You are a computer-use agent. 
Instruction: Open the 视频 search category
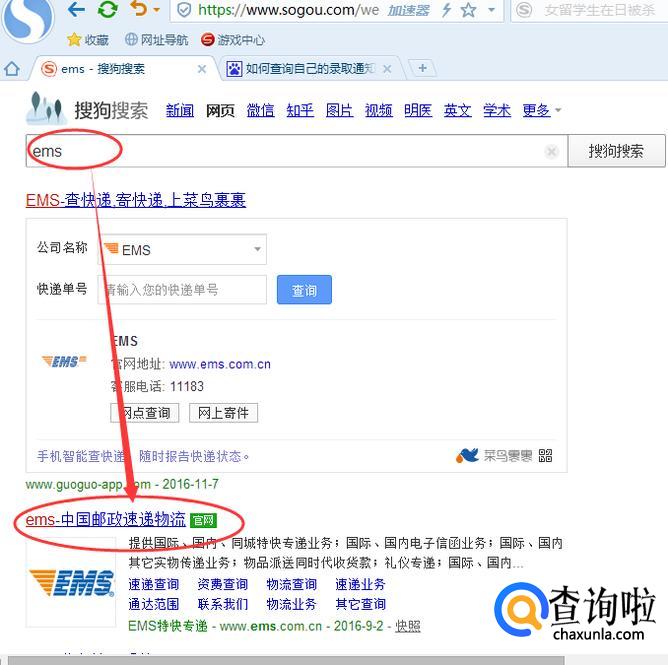pos(379,110)
